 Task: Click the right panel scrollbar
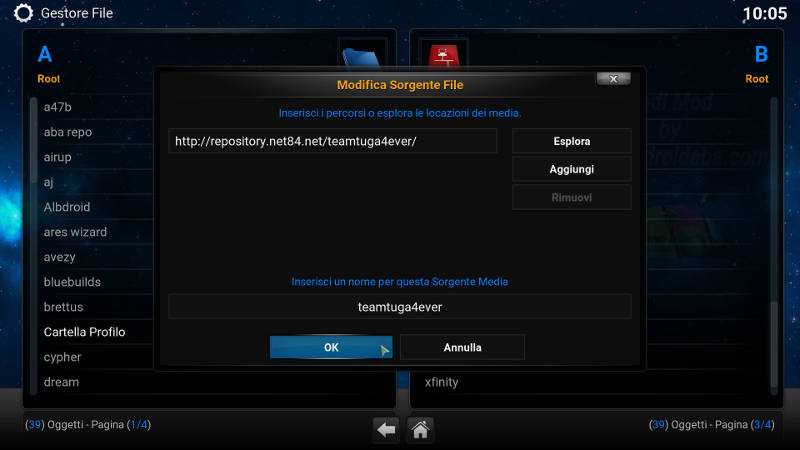[x=774, y=245]
